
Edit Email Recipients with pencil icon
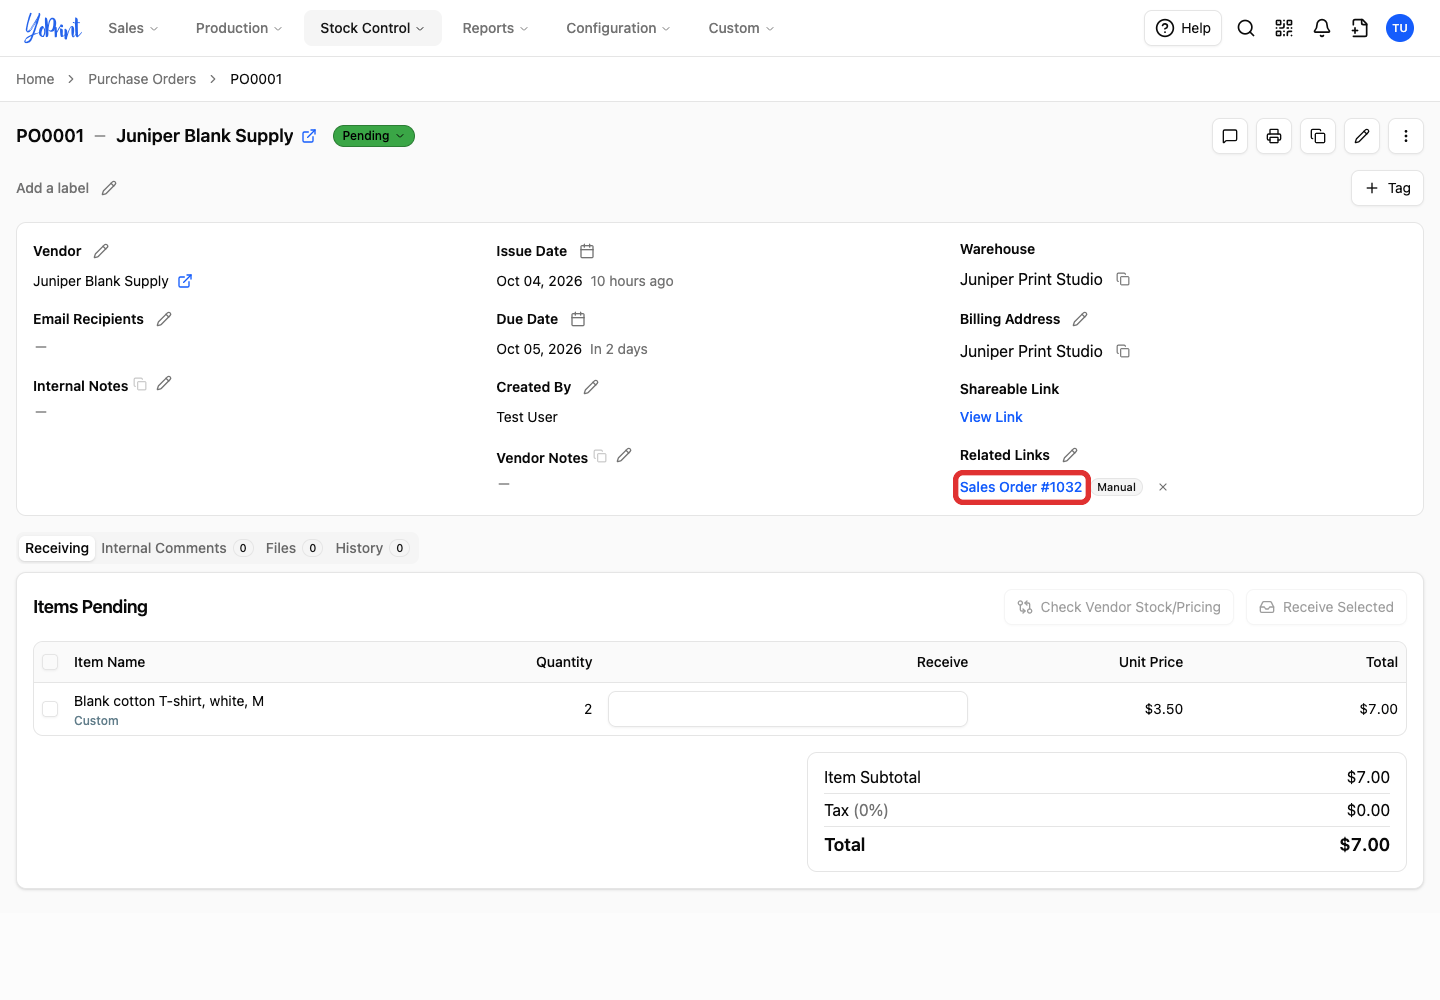point(164,319)
